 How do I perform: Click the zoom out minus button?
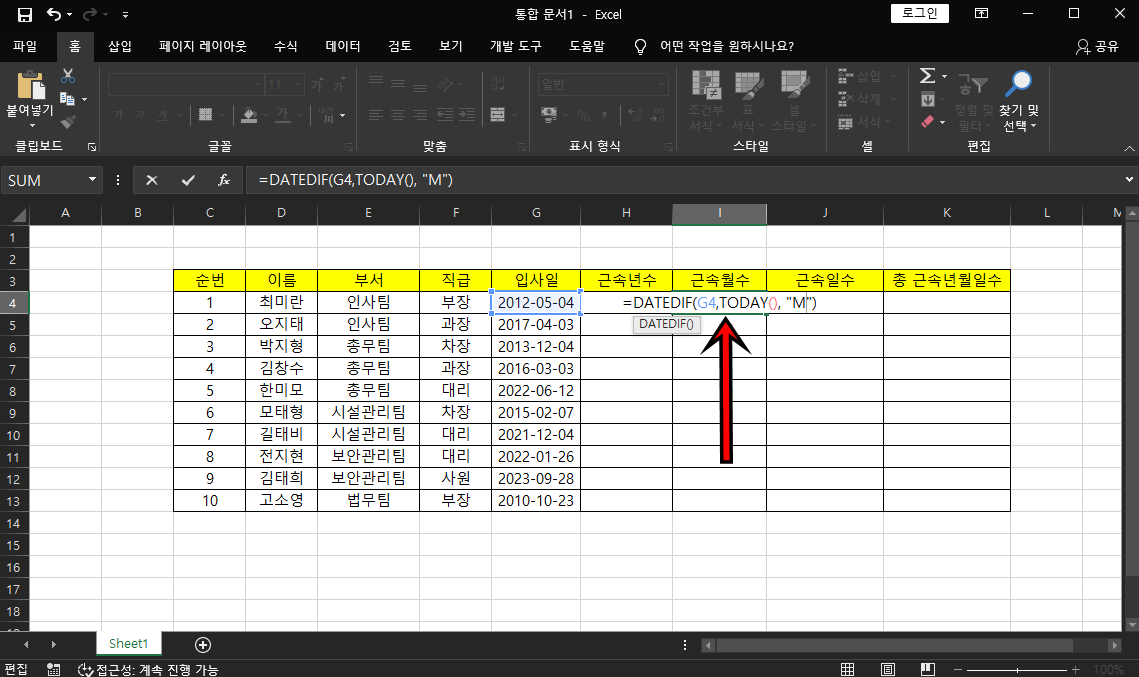tap(957, 670)
